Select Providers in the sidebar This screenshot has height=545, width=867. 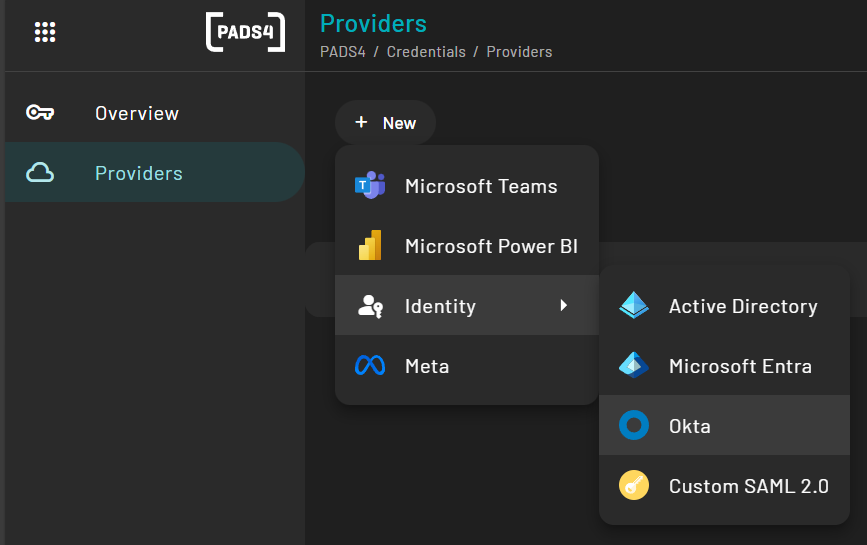tap(155, 172)
